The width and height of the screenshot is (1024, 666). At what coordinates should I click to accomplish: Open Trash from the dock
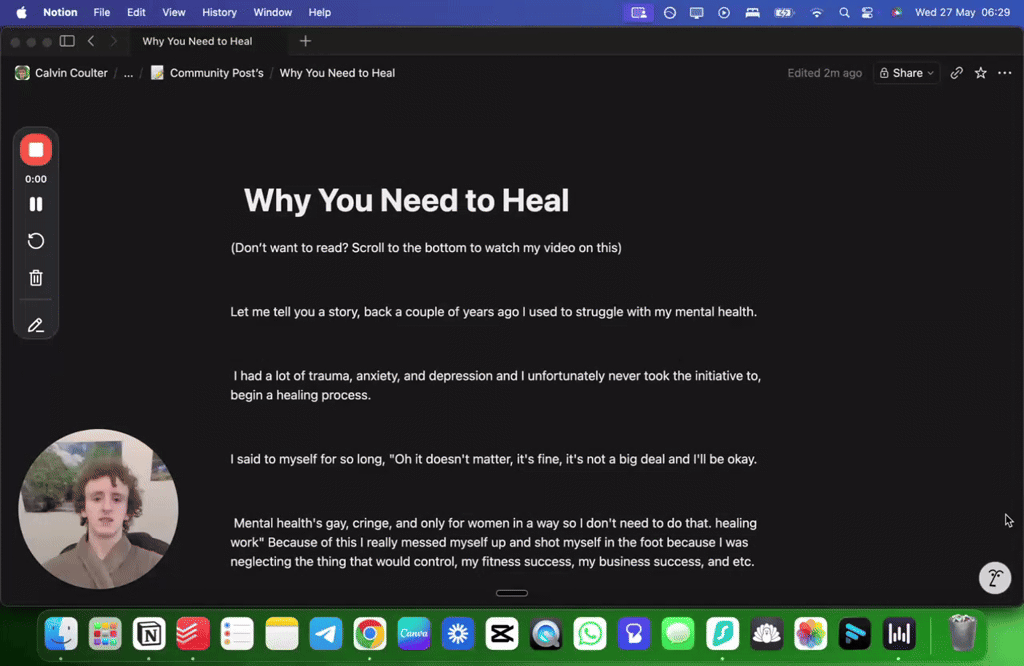[x=963, y=633]
